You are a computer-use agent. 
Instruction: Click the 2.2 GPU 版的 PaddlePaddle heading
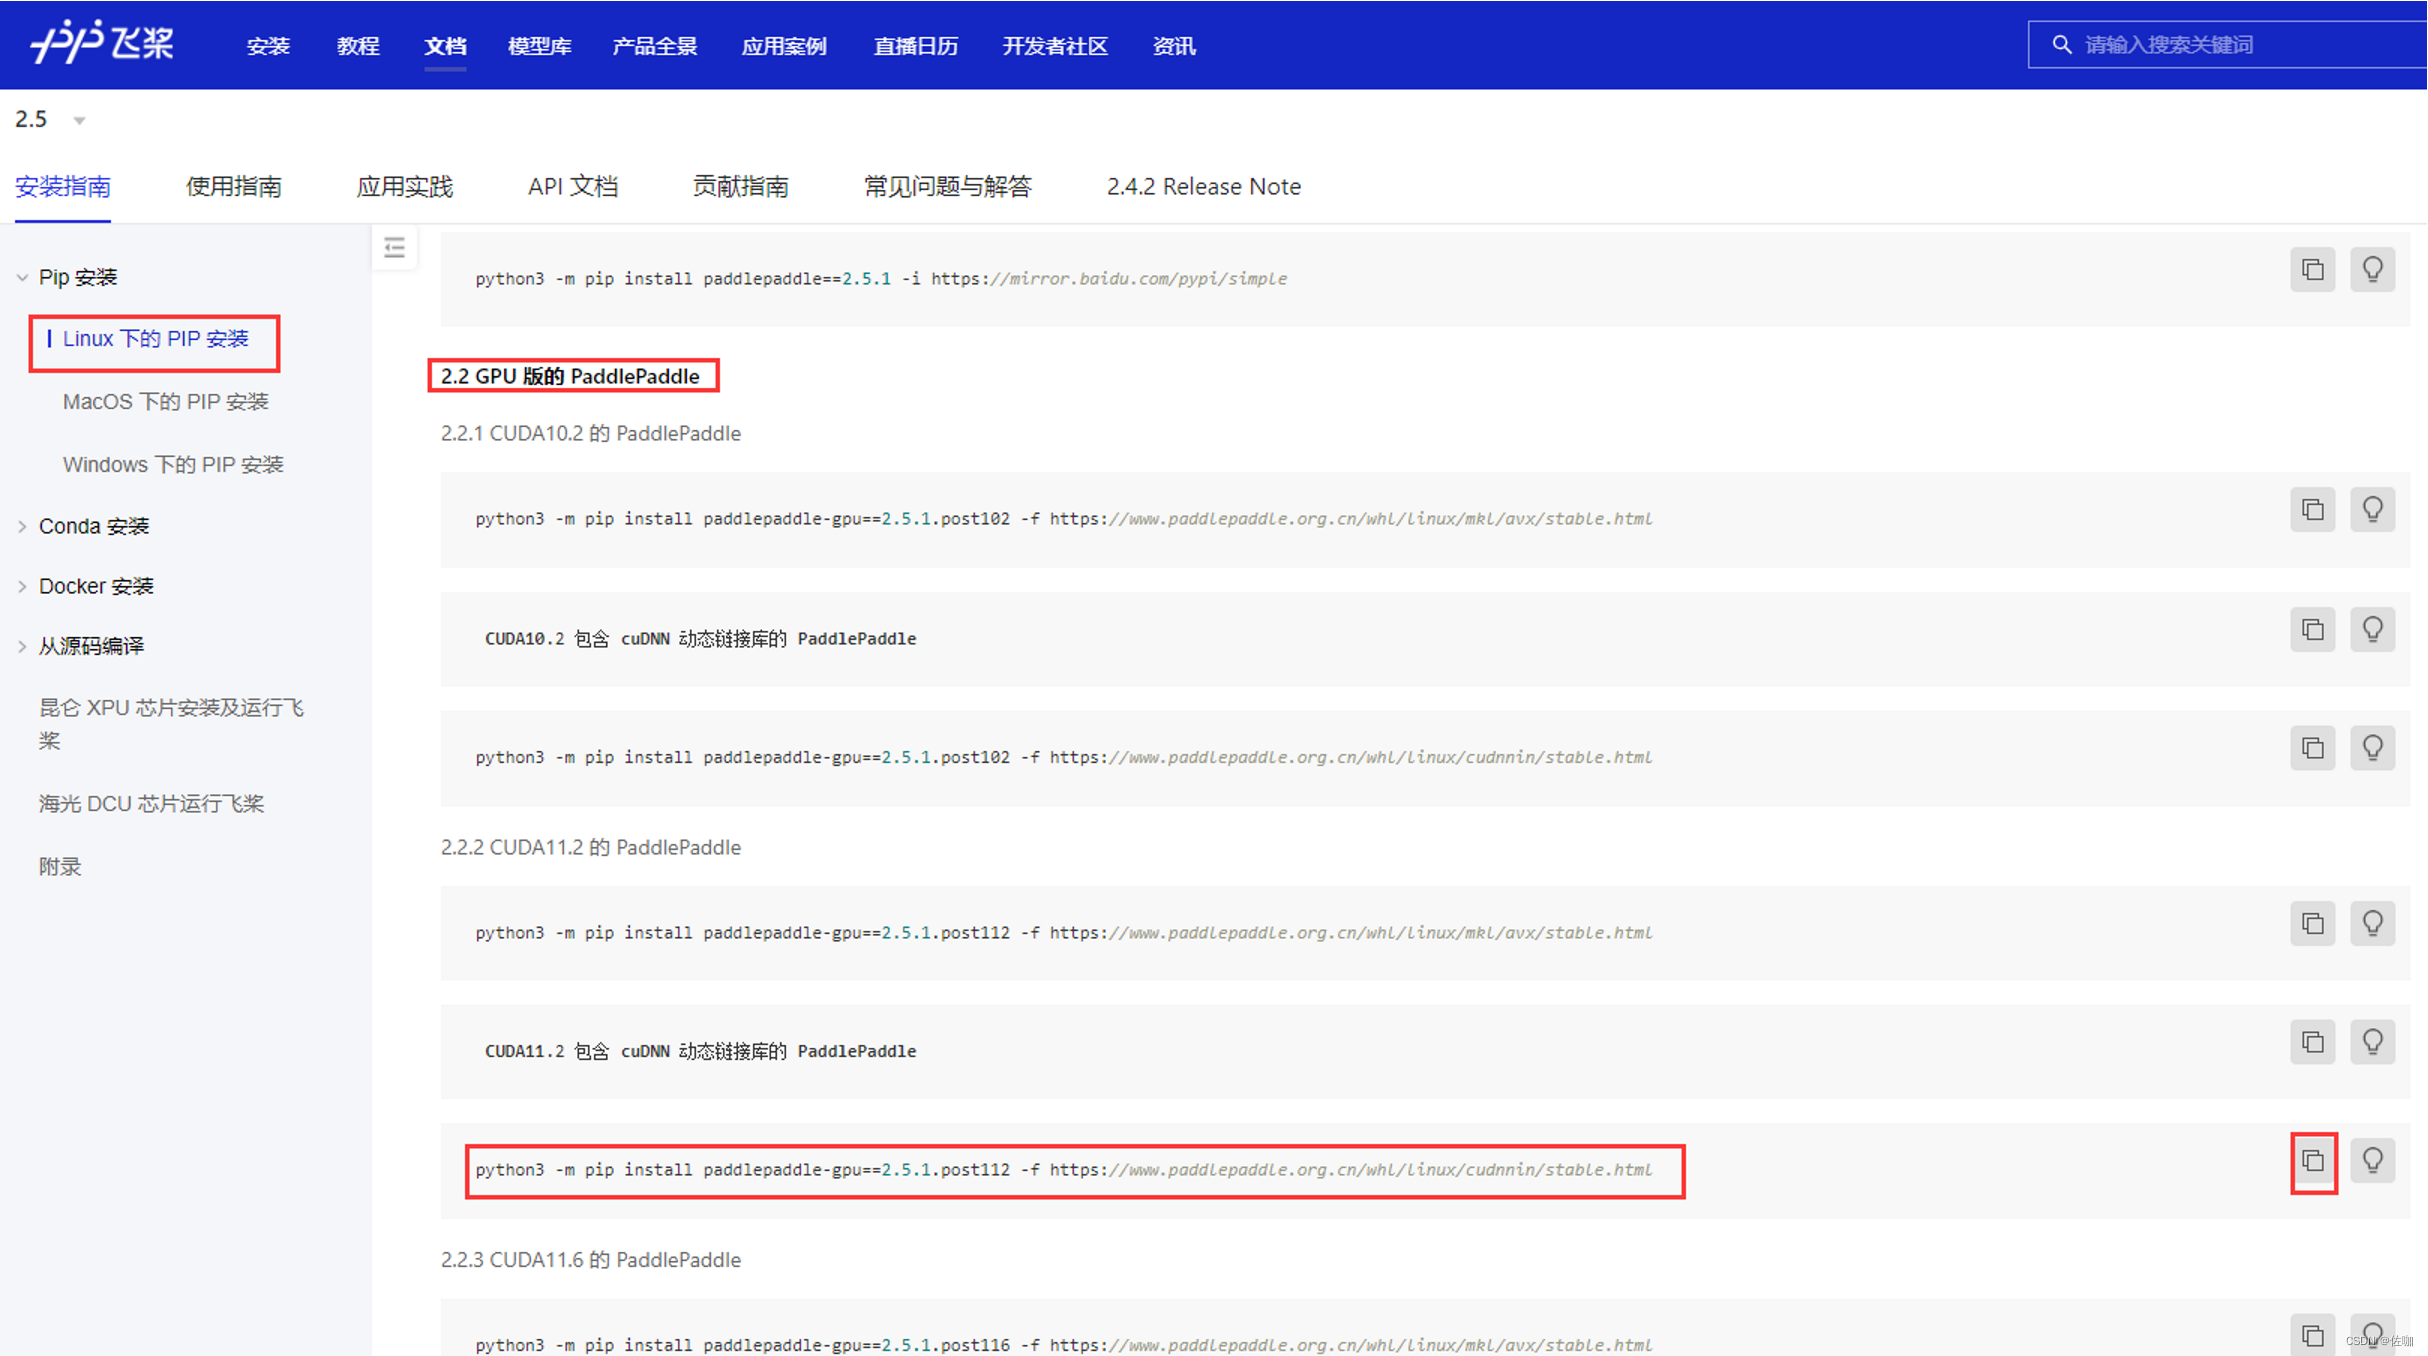570,376
